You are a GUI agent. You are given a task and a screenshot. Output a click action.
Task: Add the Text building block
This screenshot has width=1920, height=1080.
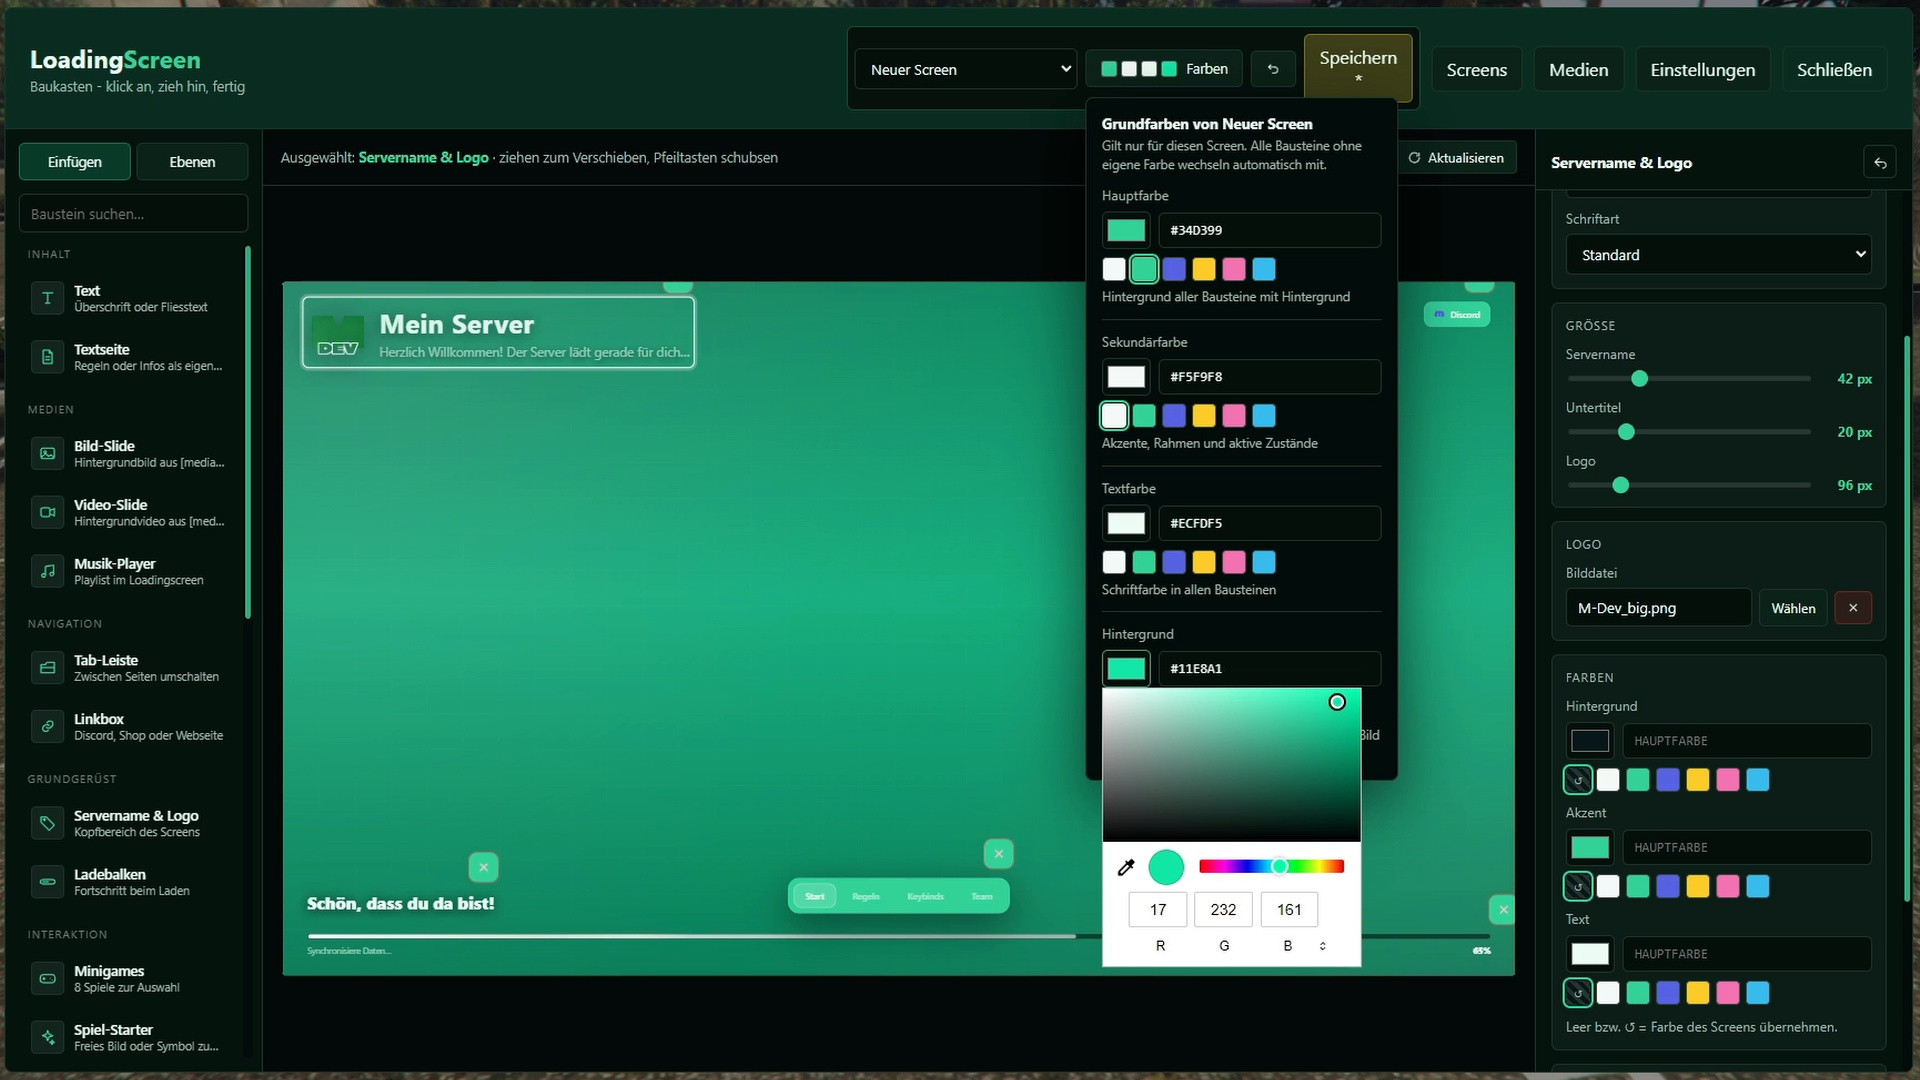click(x=133, y=298)
